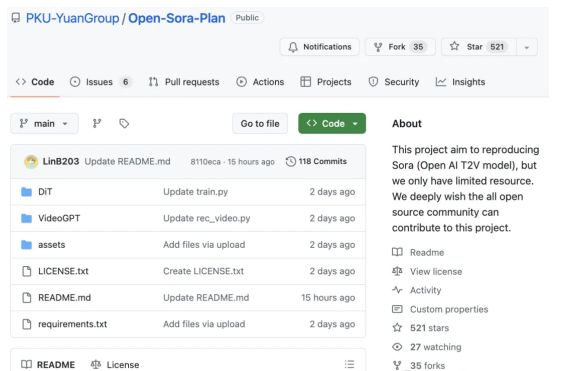Click the folder icon next to DiT
Viewport: 561px width, 371px height.
[x=26, y=192]
